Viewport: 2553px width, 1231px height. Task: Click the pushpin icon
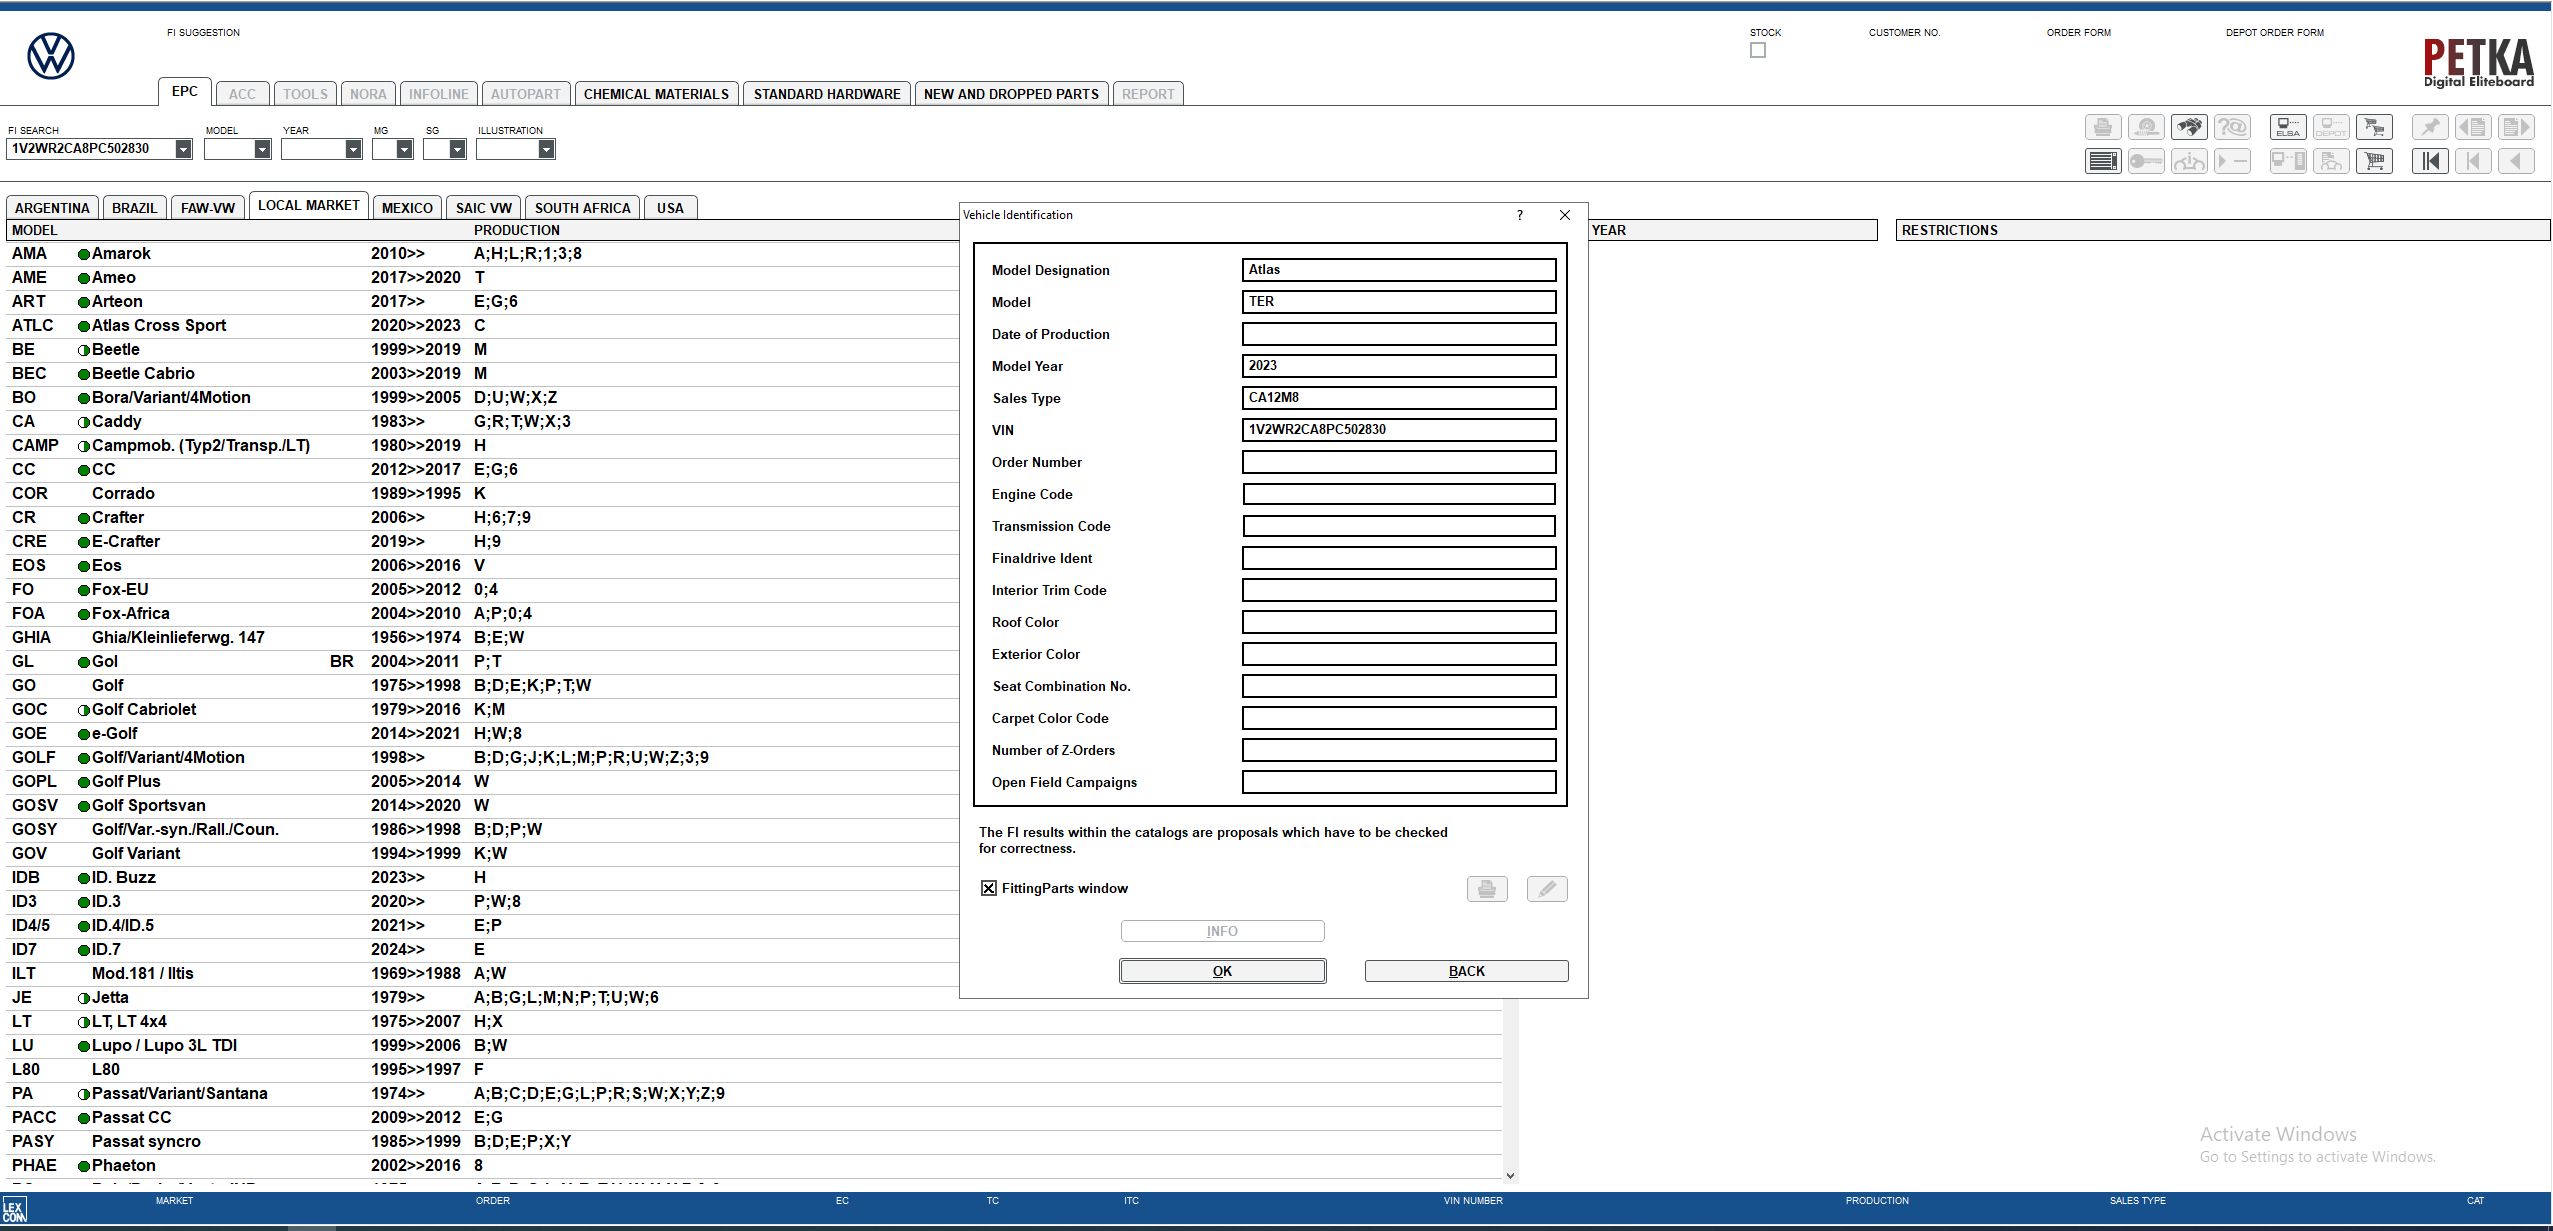coord(2430,127)
